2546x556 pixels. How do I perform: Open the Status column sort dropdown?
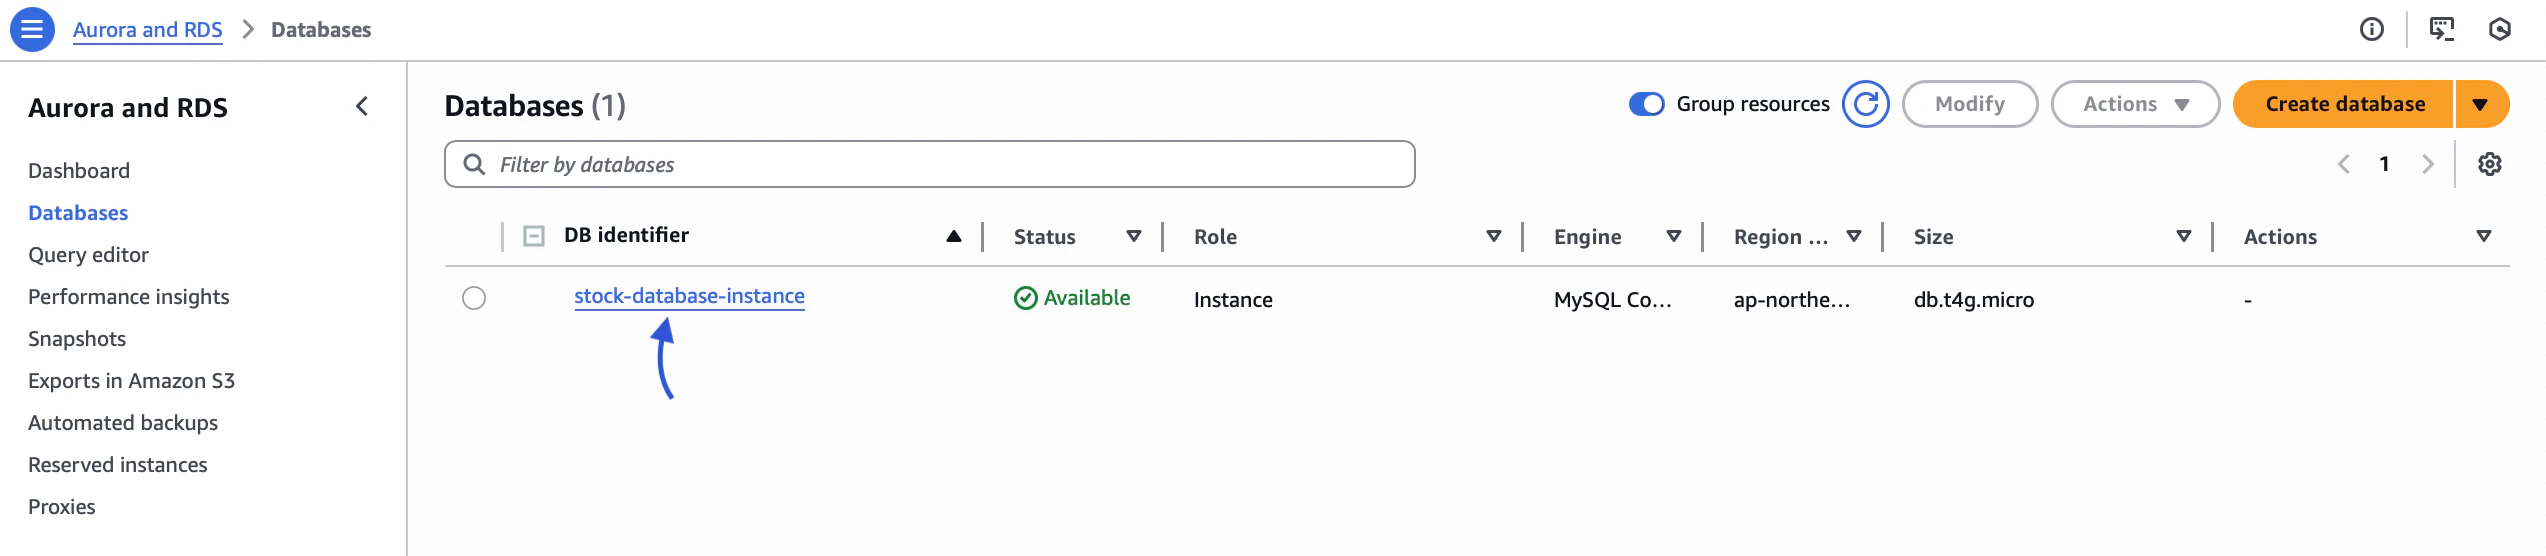pos(1134,236)
